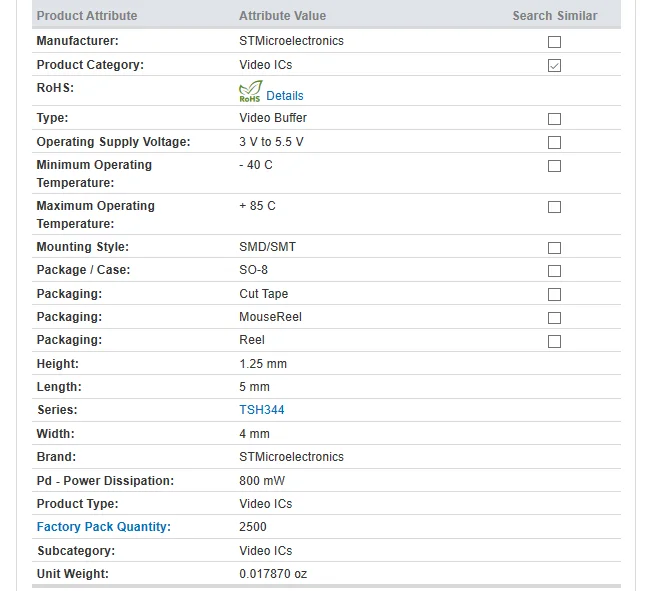
Task: Click the SO-8 package value
Action: pyautogui.click(x=253, y=270)
